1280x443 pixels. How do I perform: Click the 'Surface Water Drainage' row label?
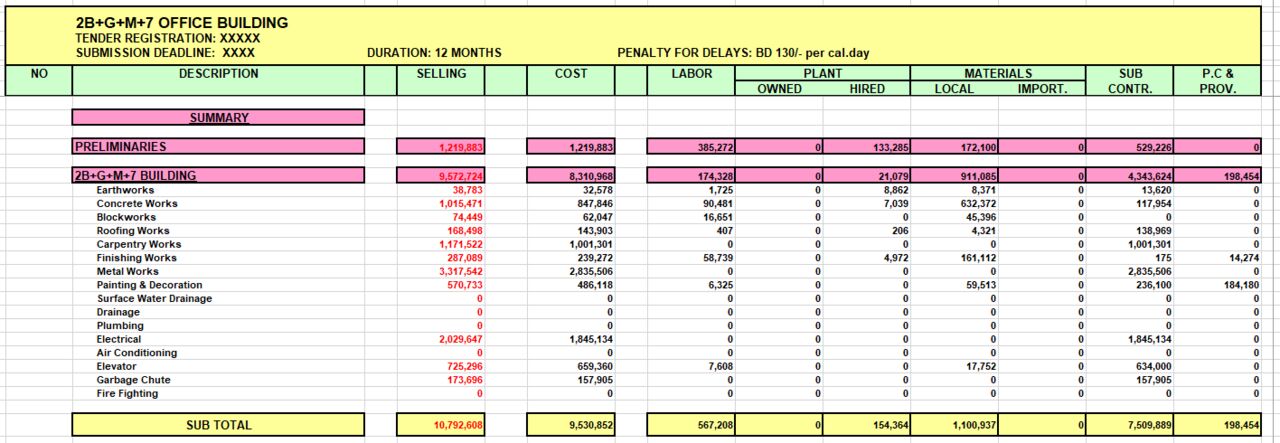point(154,298)
